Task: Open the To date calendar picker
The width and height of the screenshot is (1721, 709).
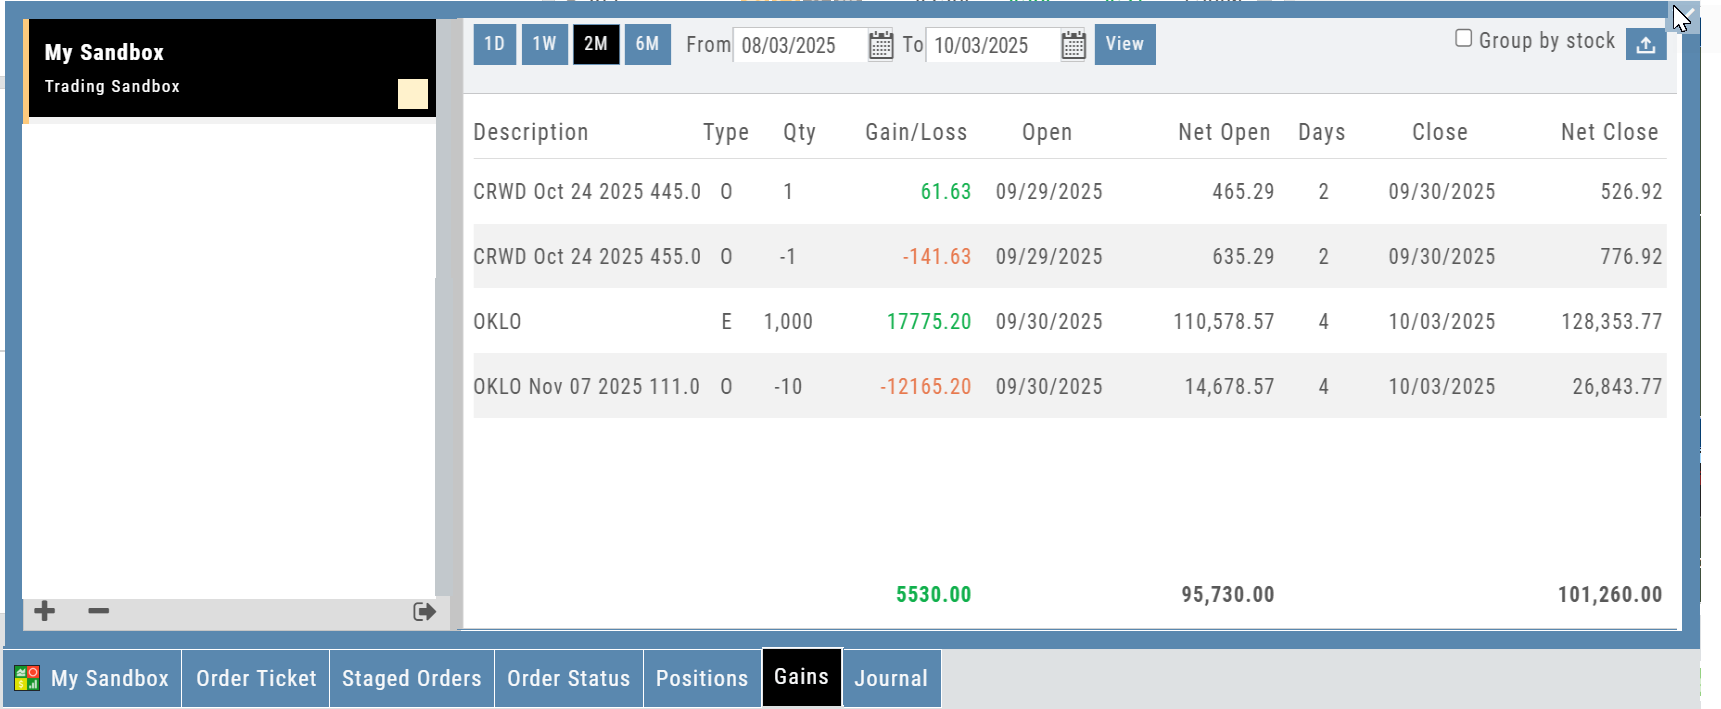Action: 1073,45
